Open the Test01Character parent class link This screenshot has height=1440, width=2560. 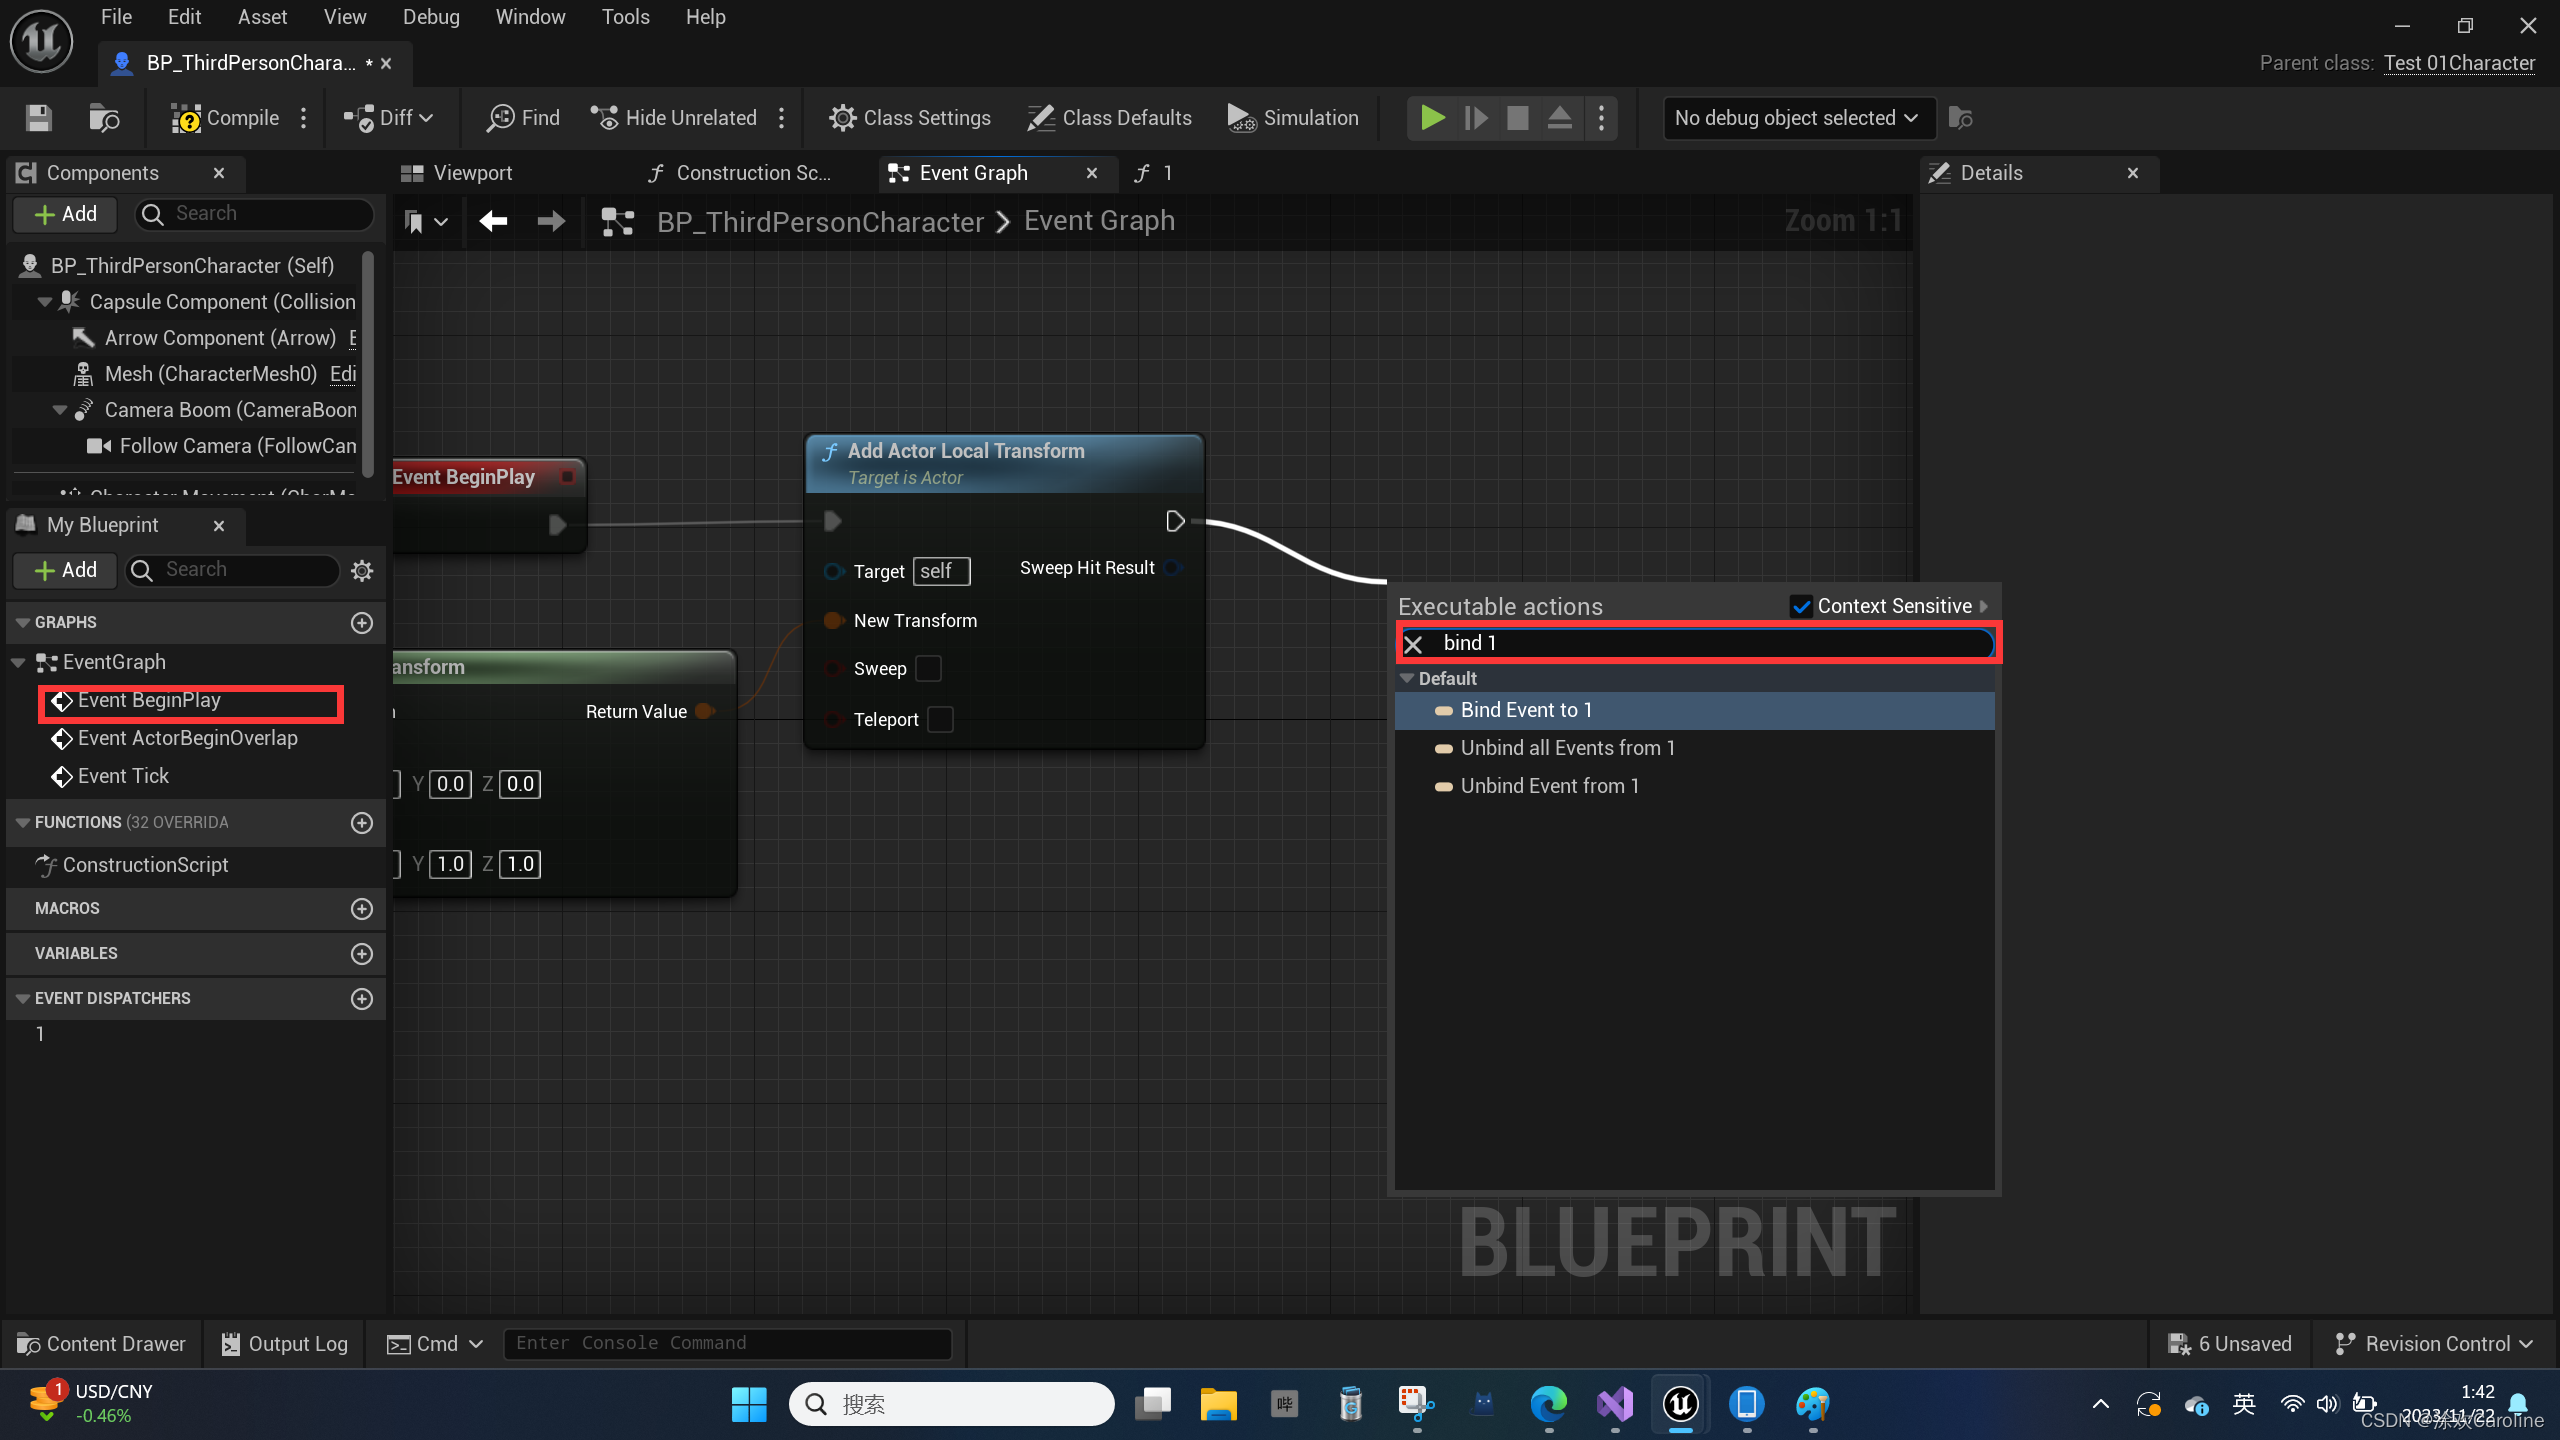pyautogui.click(x=2459, y=63)
